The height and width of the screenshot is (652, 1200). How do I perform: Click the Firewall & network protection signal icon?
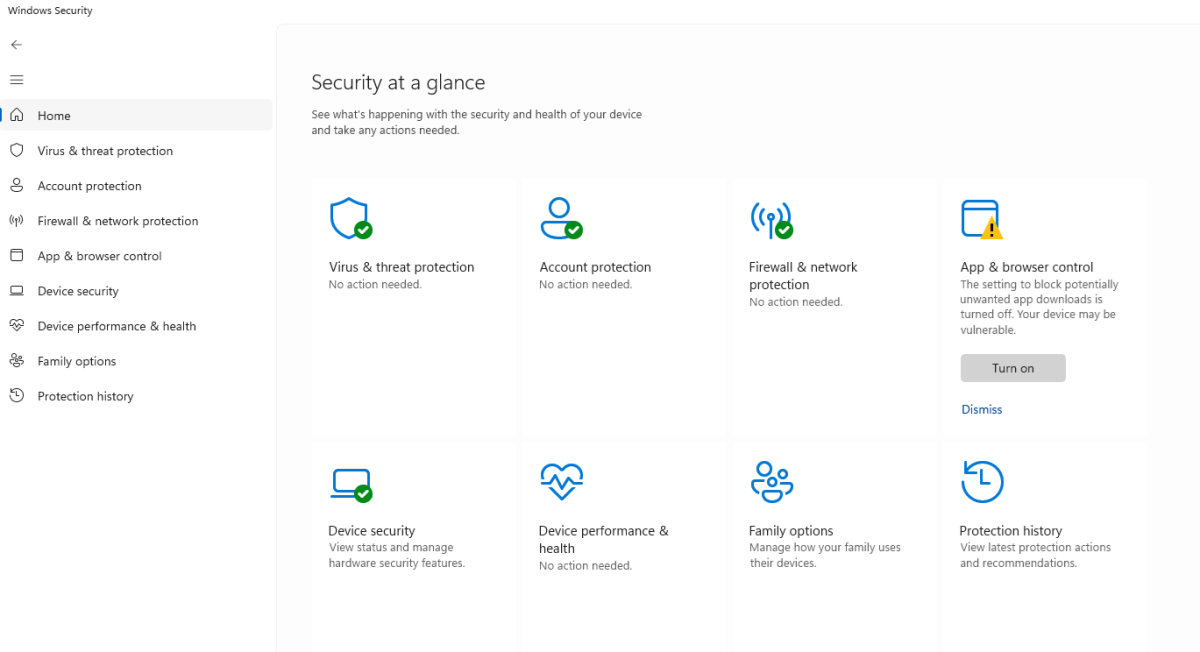coord(772,217)
